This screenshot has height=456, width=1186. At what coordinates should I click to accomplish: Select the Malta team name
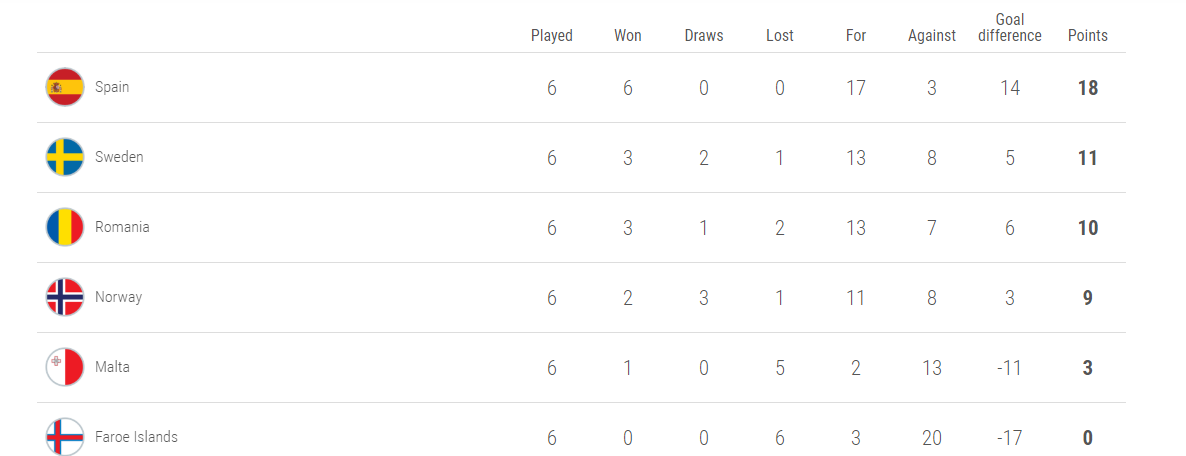tap(112, 368)
